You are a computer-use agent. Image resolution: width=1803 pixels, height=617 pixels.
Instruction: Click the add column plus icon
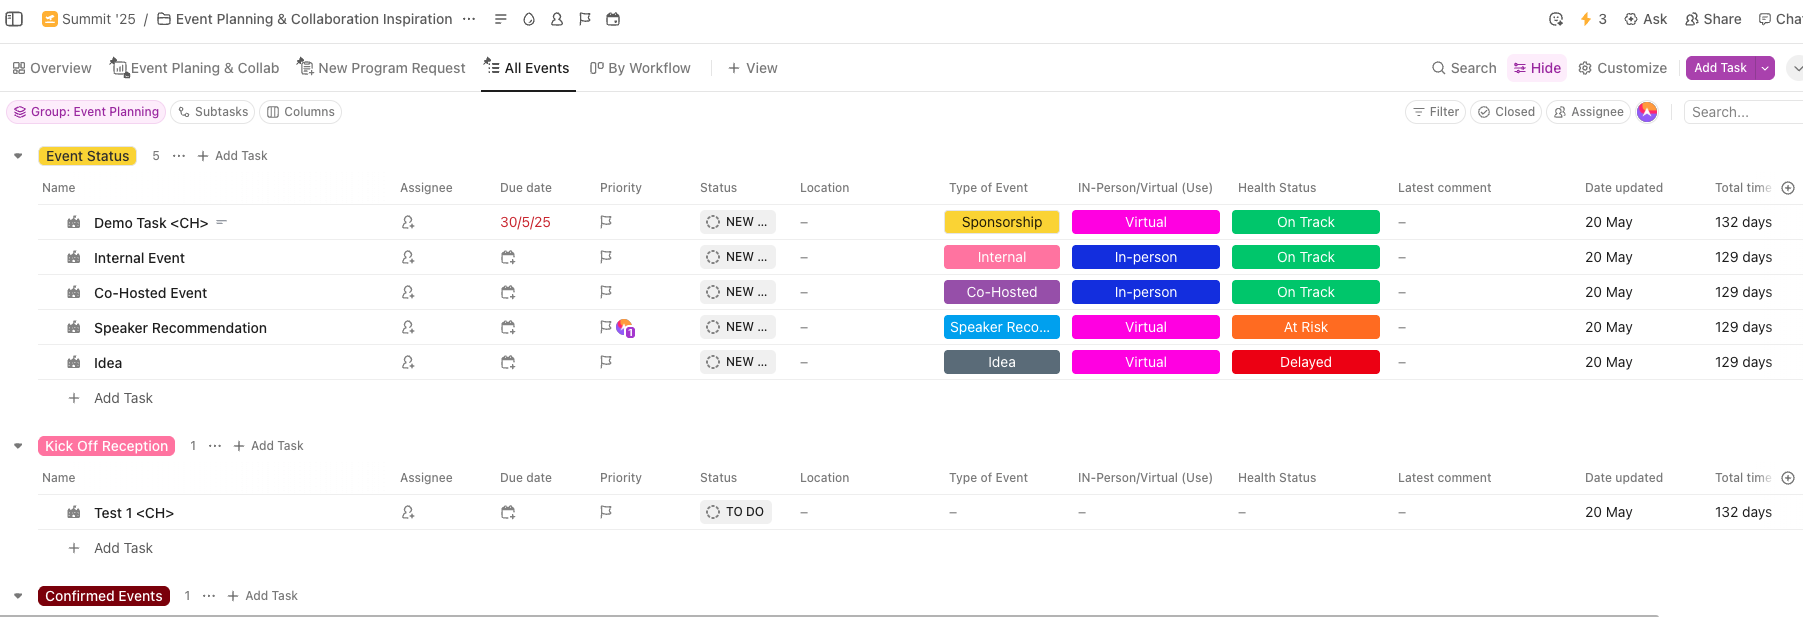click(x=1788, y=188)
